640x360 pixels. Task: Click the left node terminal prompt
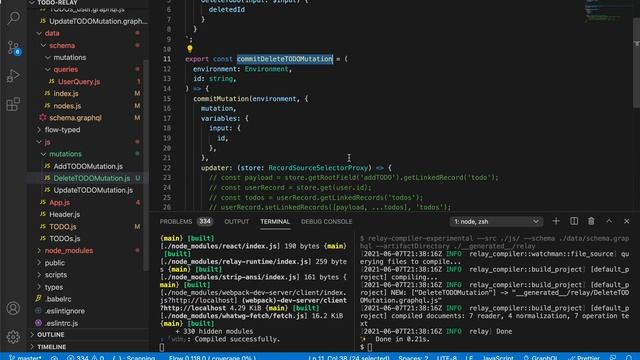162,347
